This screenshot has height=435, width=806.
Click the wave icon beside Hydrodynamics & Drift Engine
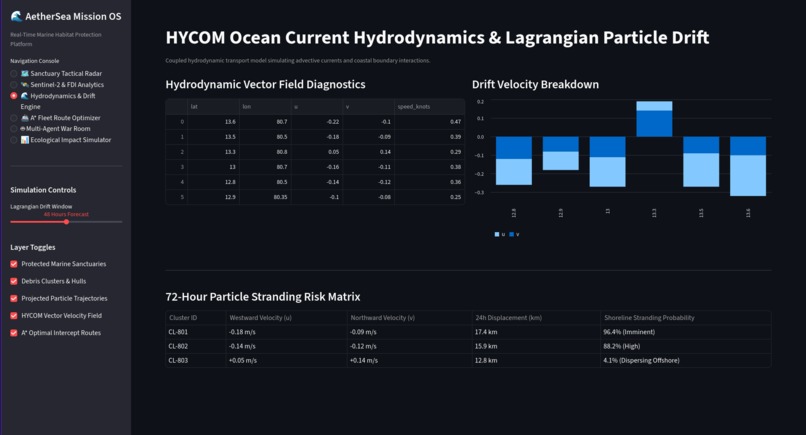pos(25,96)
